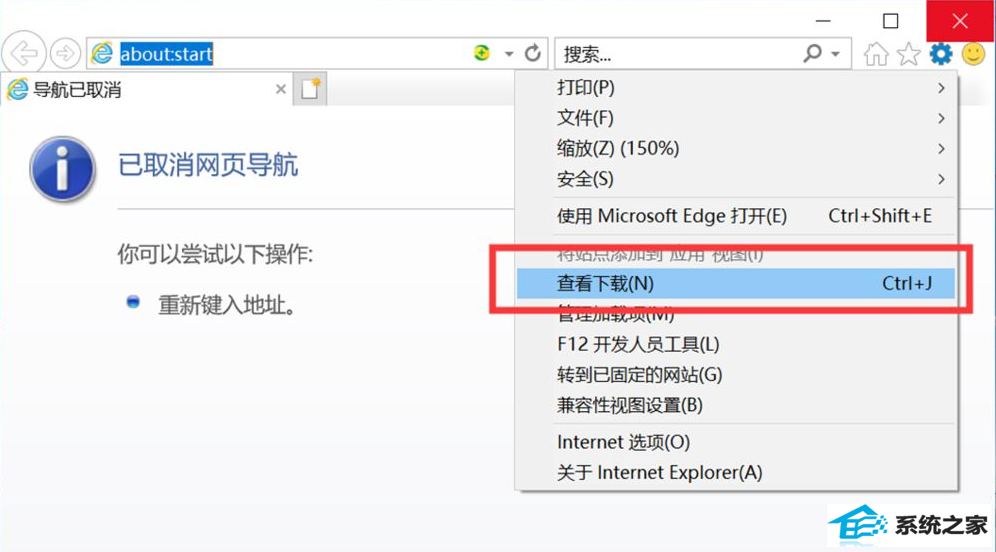This screenshot has width=996, height=552.
Task: Open the Home page via house icon
Action: [x=876, y=54]
